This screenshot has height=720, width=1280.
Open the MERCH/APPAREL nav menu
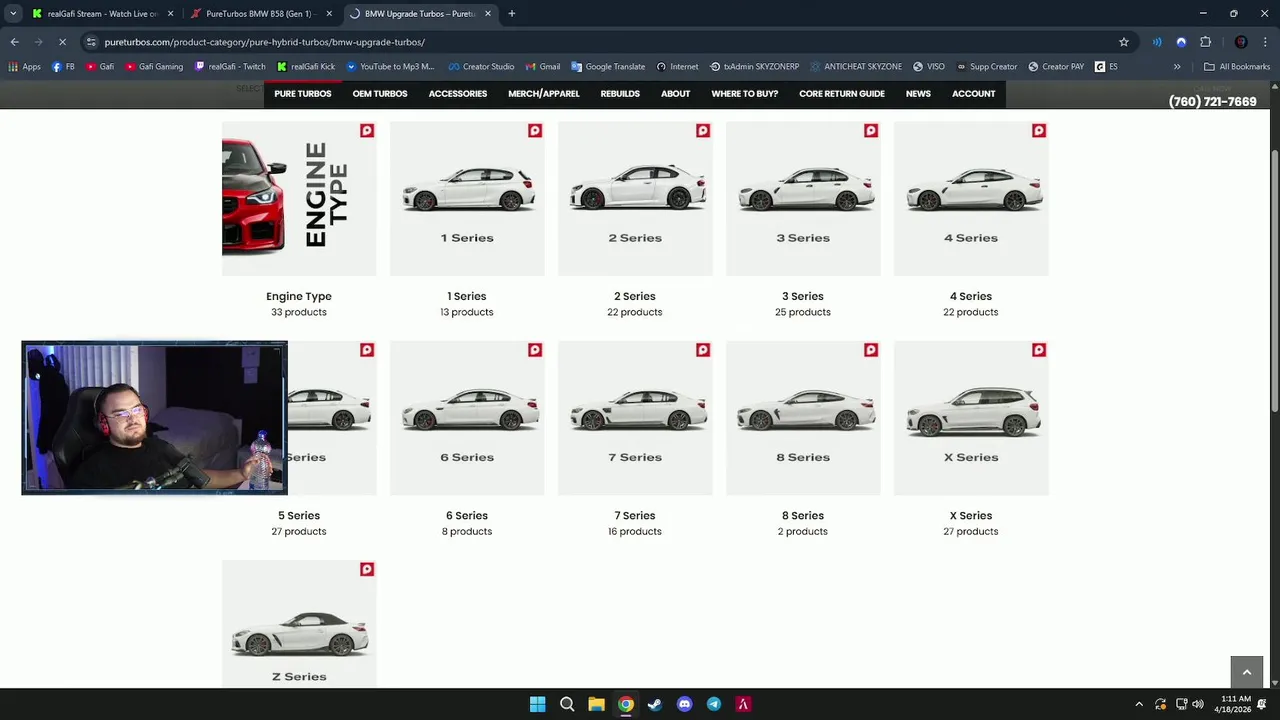pyautogui.click(x=544, y=94)
